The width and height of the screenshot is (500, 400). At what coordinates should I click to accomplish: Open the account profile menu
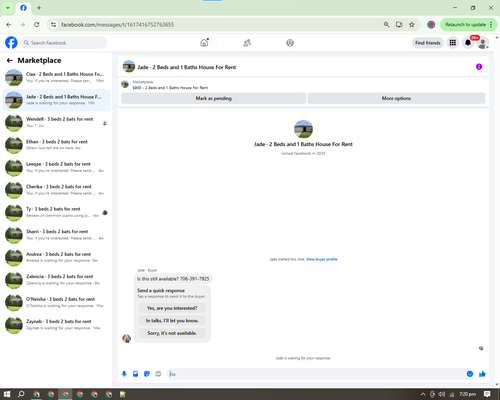(483, 43)
